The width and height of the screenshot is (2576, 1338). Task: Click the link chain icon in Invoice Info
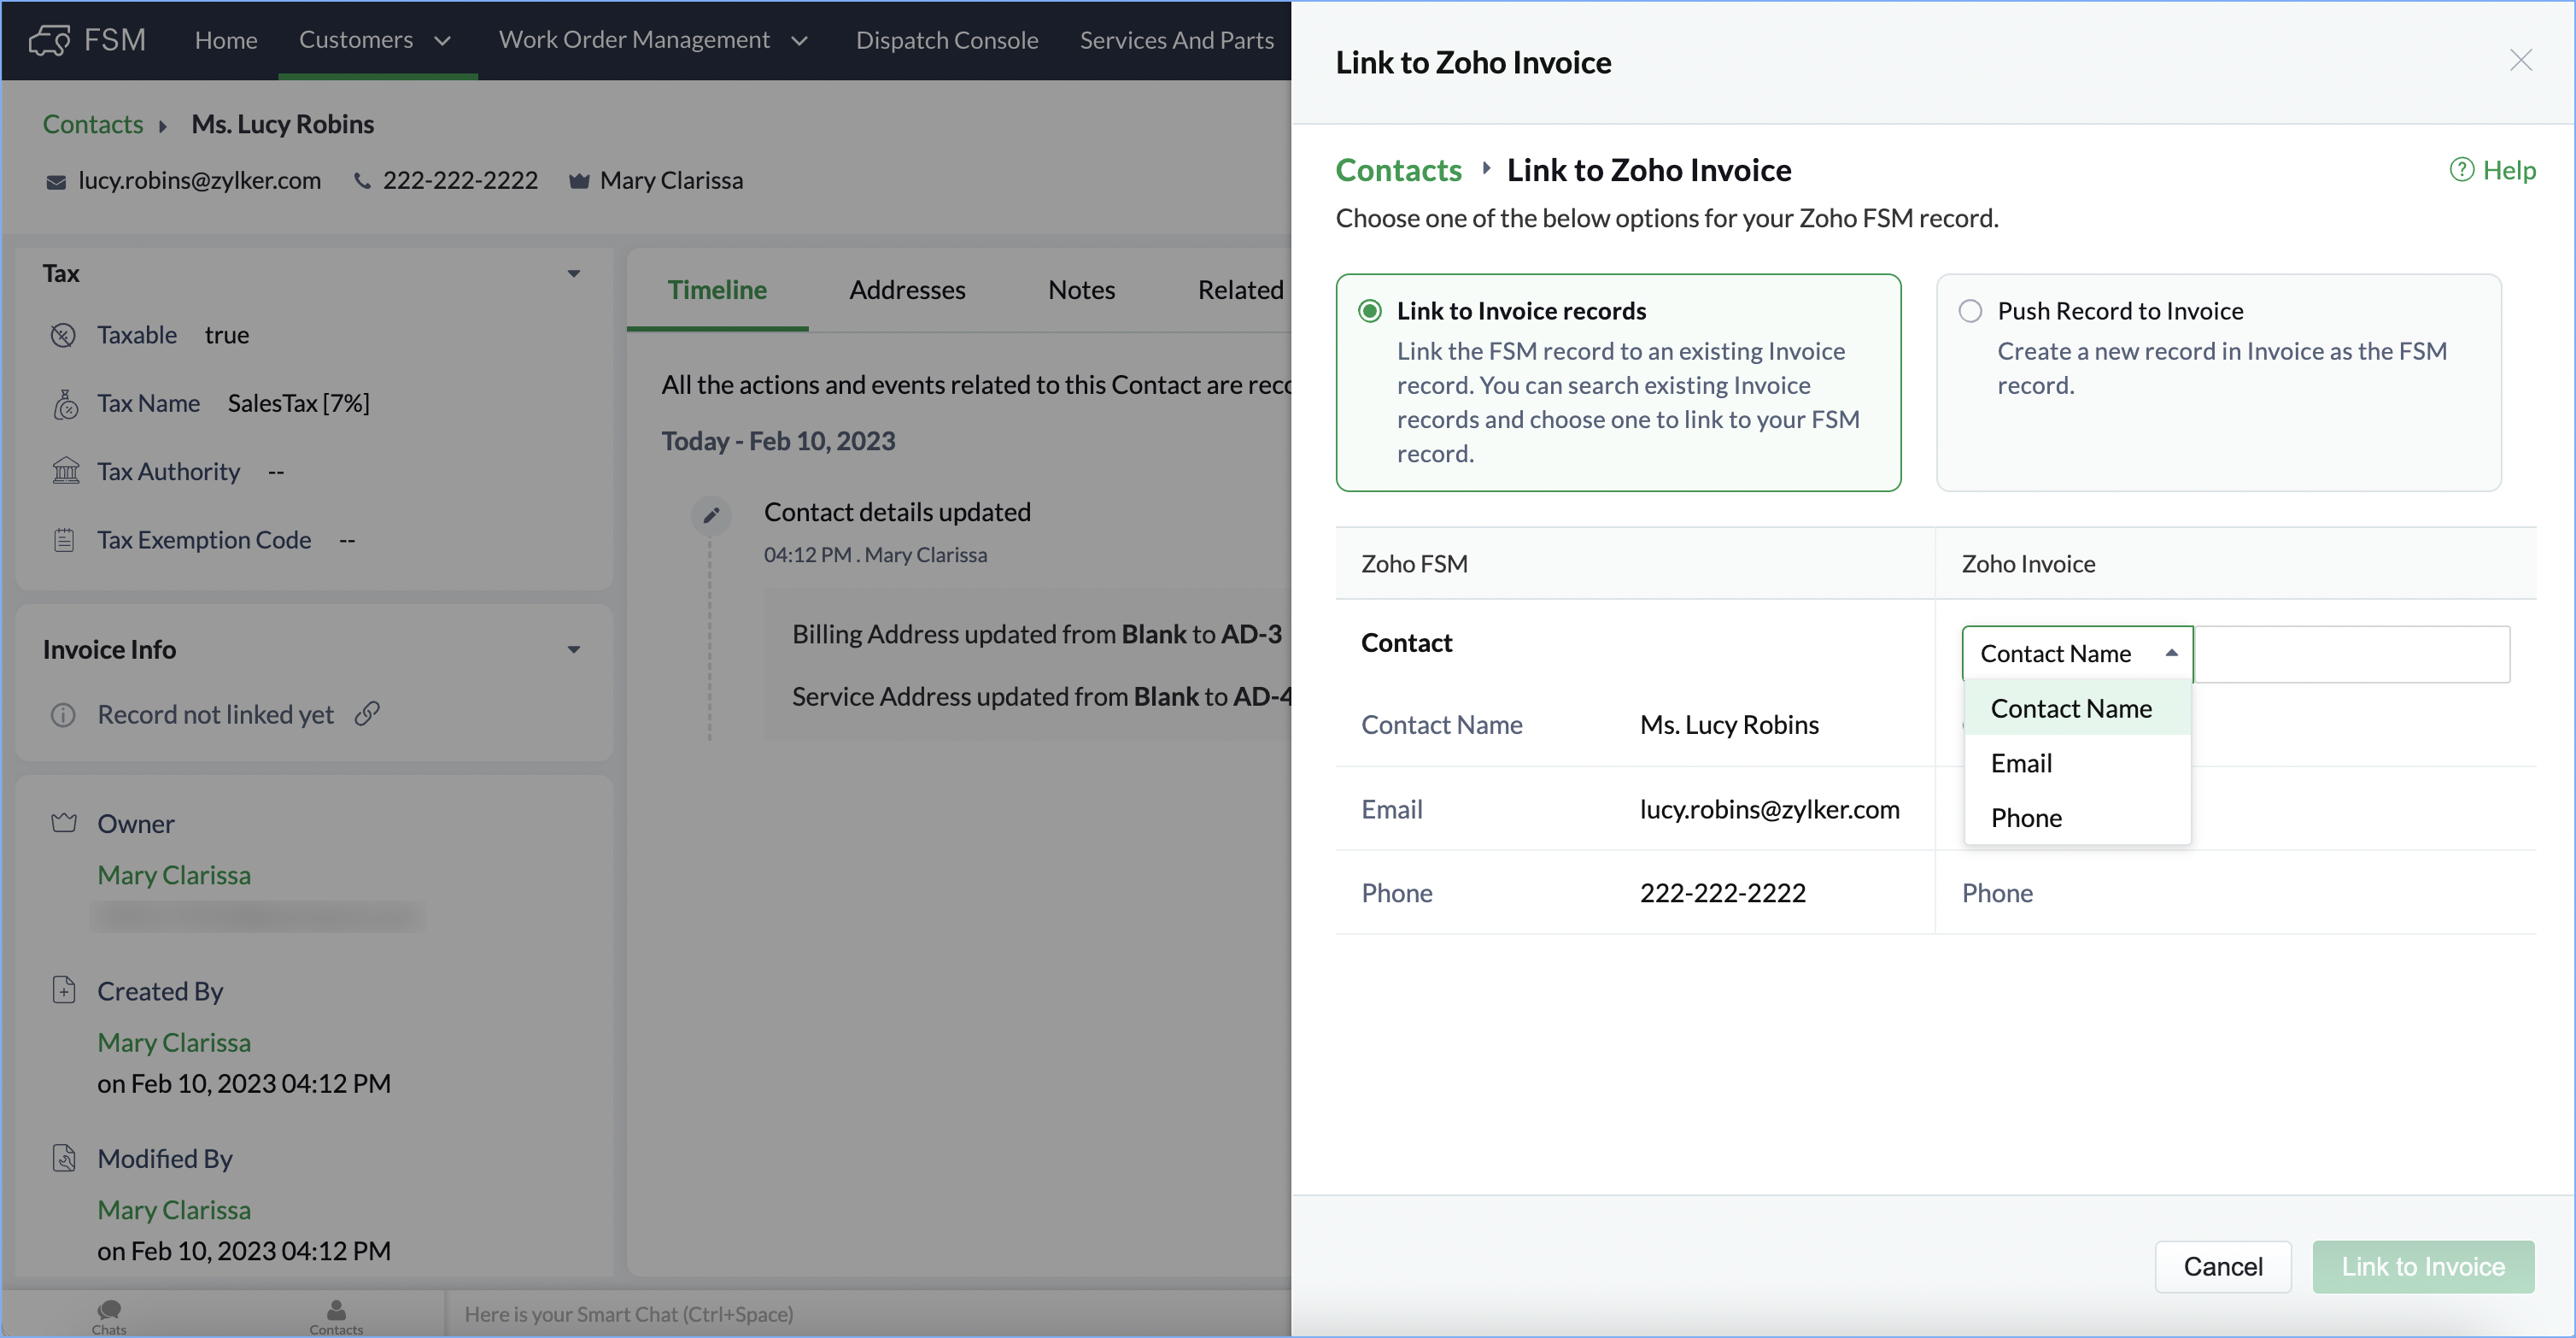click(367, 714)
